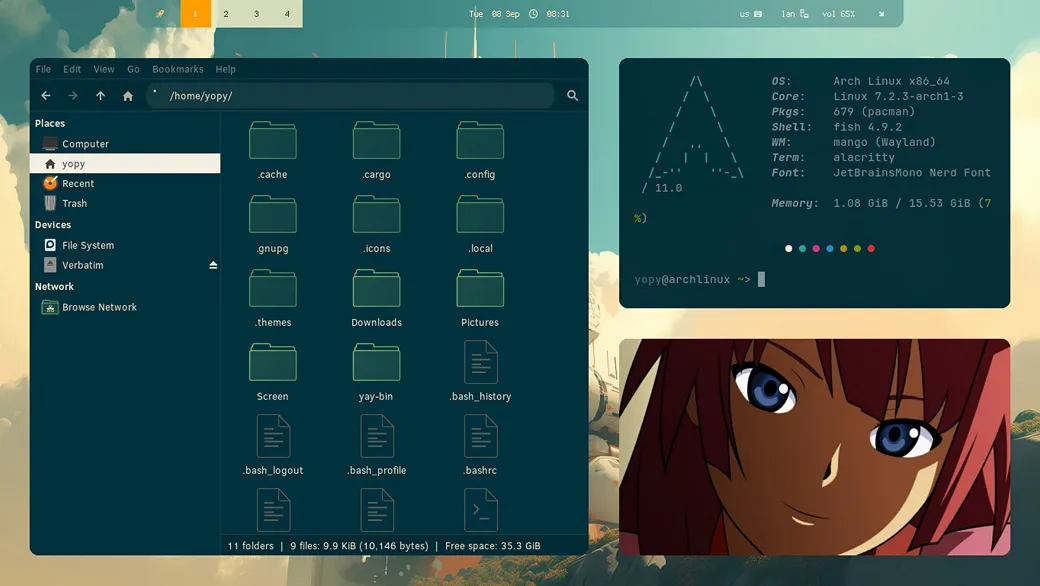Open Trash in the sidebar
1040x586 pixels.
pos(125,204)
